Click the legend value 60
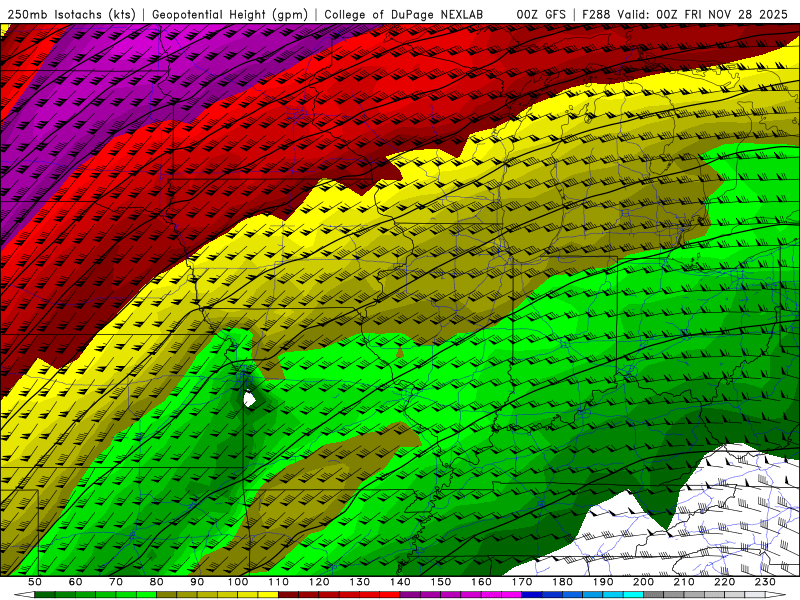Screen dimensions: 800x600 [x=75, y=582]
